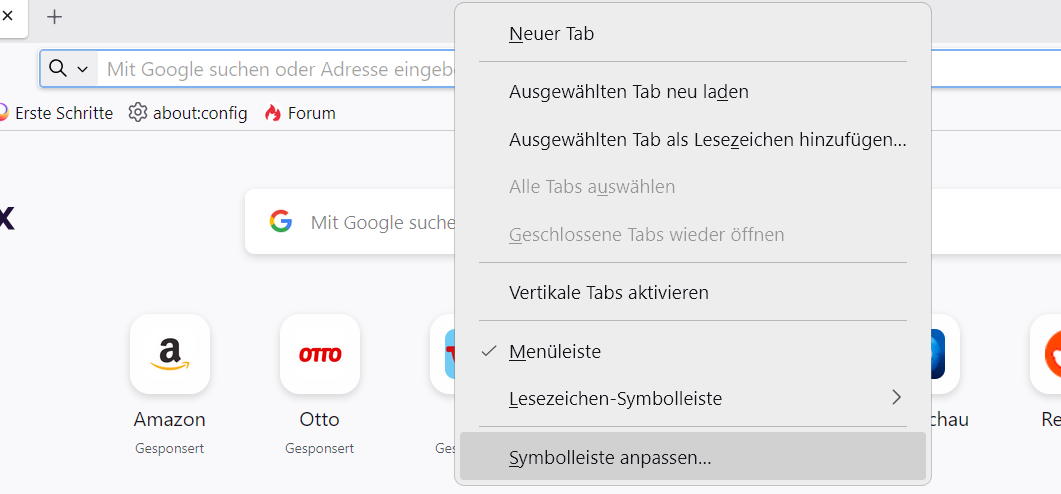1061x494 pixels.
Task: Open the Erste Schritte bookmark
Action: click(x=63, y=113)
